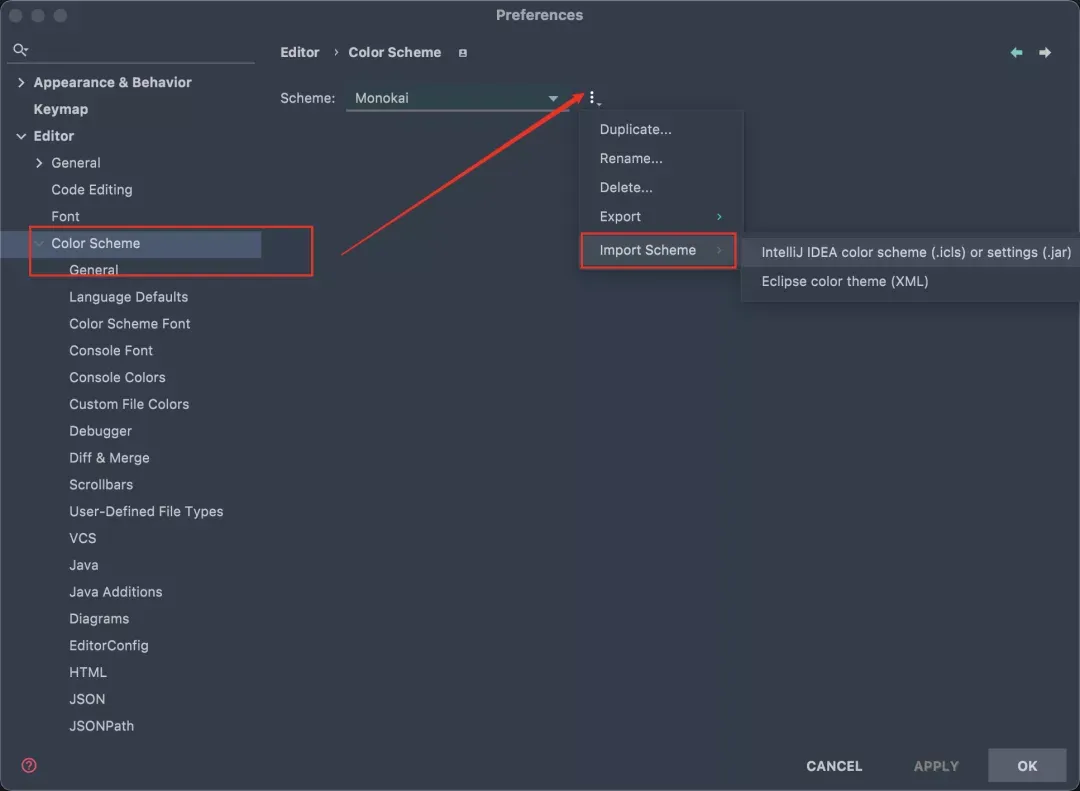Click the search magnifier icon
The image size is (1080, 791).
20,50
